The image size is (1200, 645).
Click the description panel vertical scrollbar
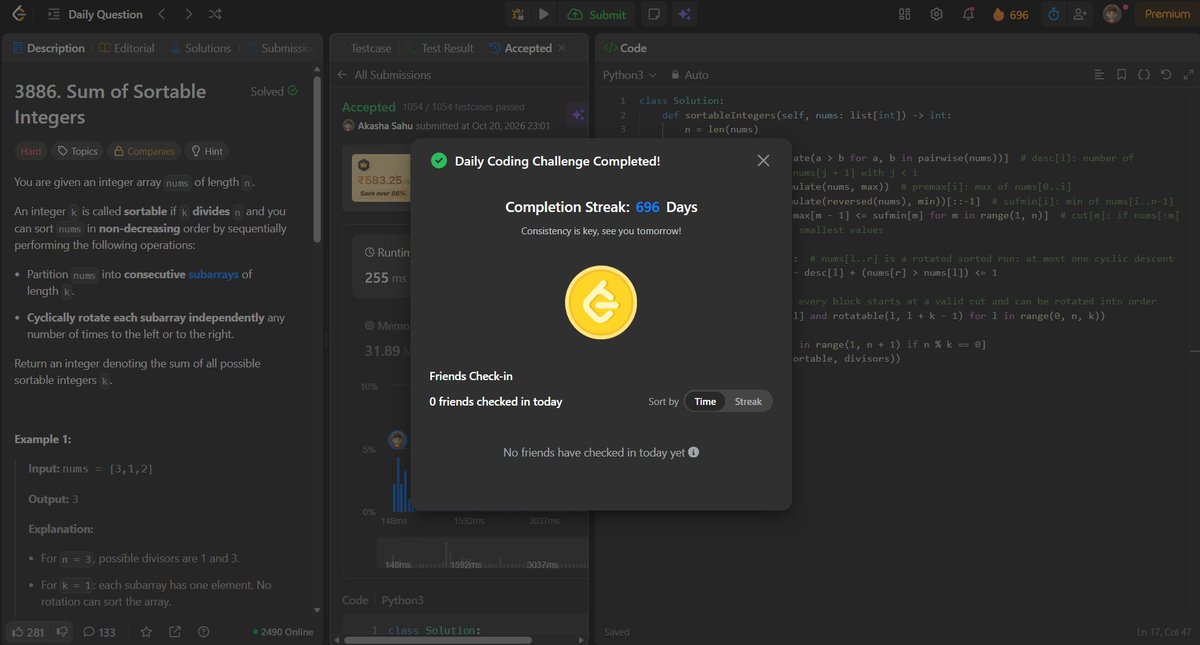point(318,160)
